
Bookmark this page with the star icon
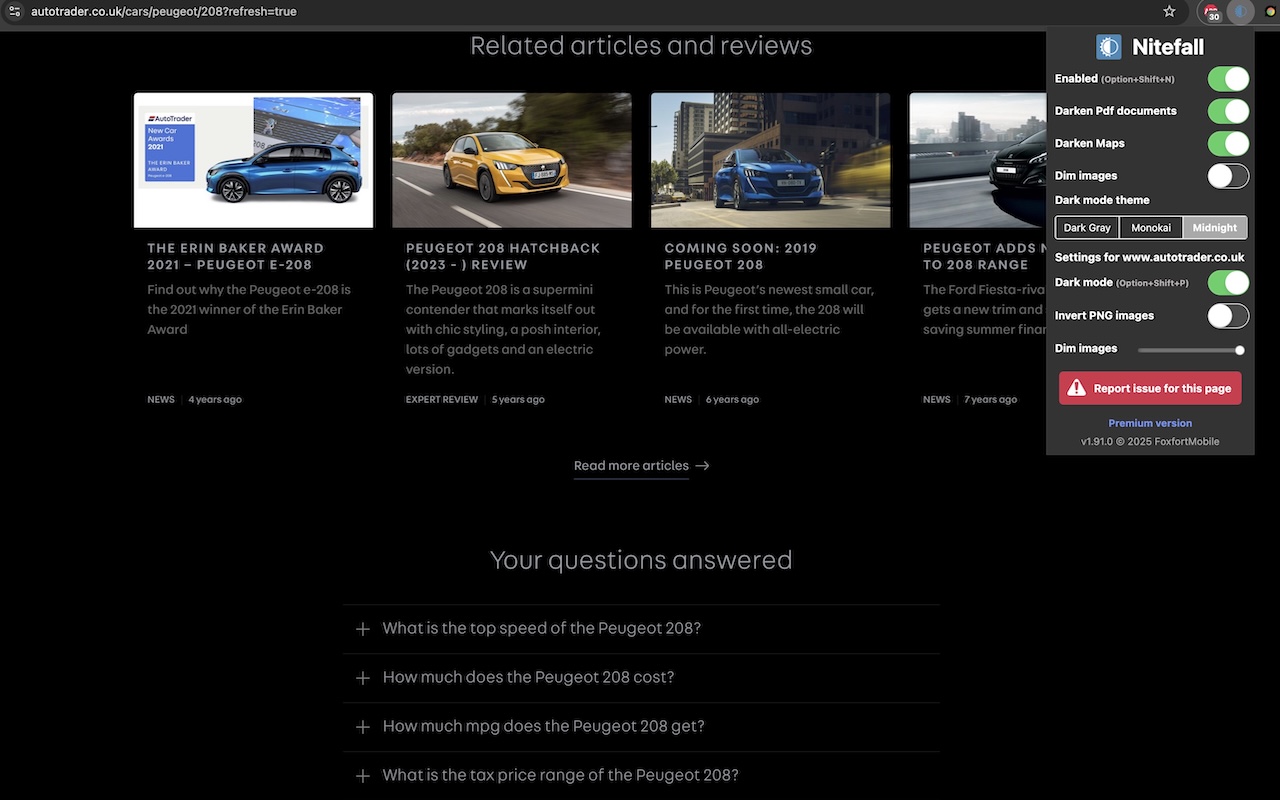click(1169, 12)
